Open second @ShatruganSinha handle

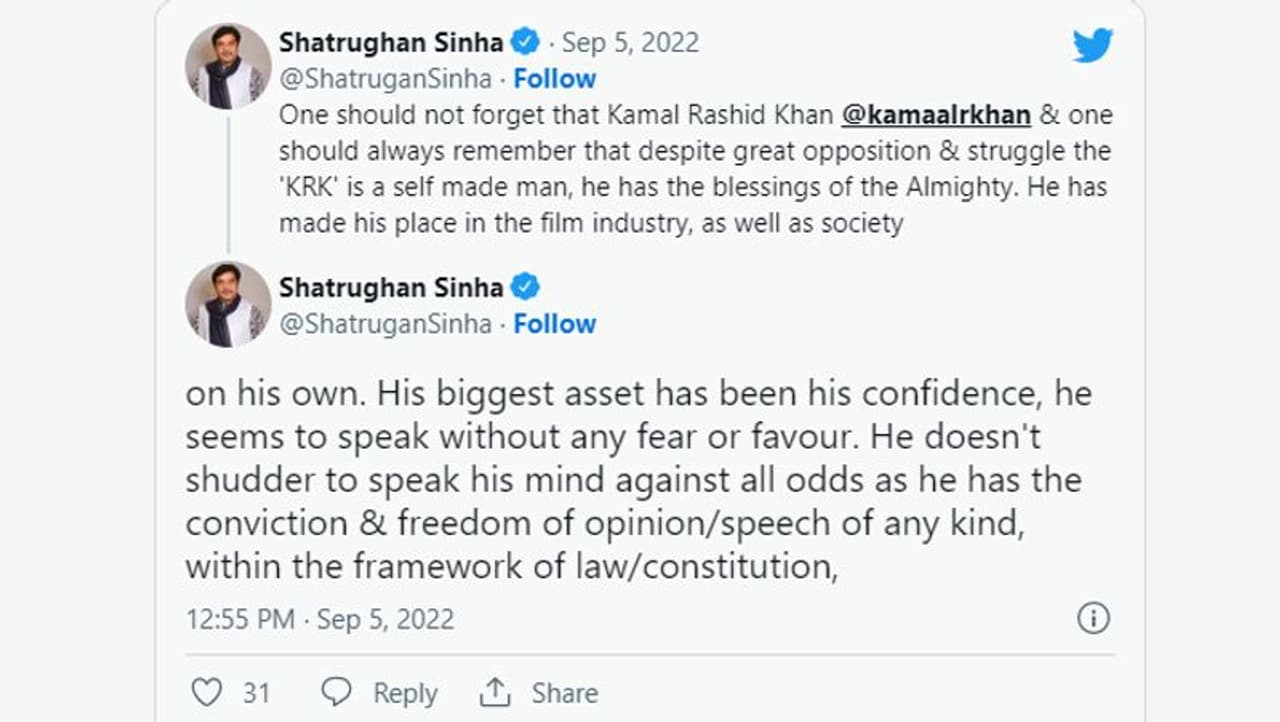(x=385, y=324)
